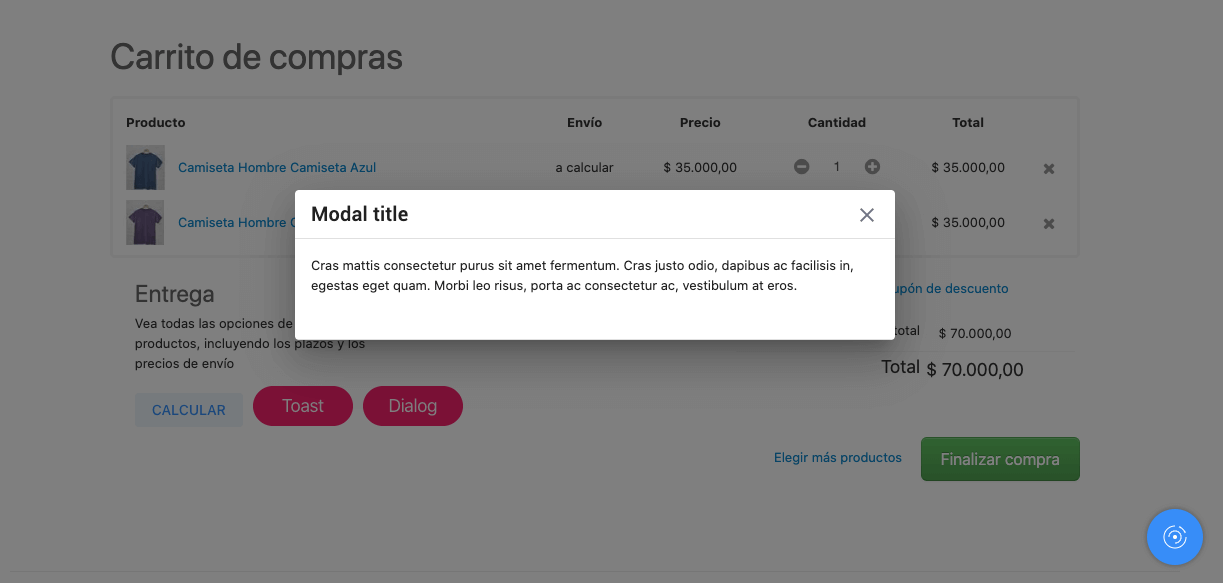Open the purple T-shirt product thumbnail
Image resolution: width=1223 pixels, height=583 pixels.
145,222
